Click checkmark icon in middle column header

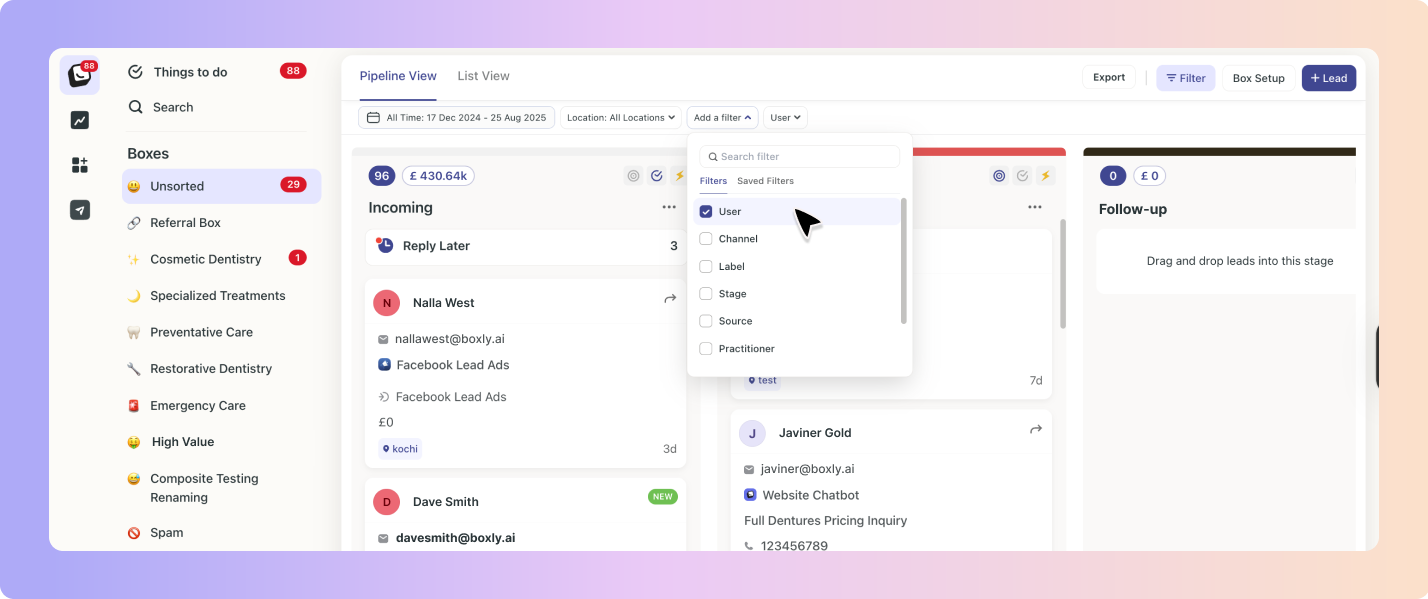click(1022, 176)
